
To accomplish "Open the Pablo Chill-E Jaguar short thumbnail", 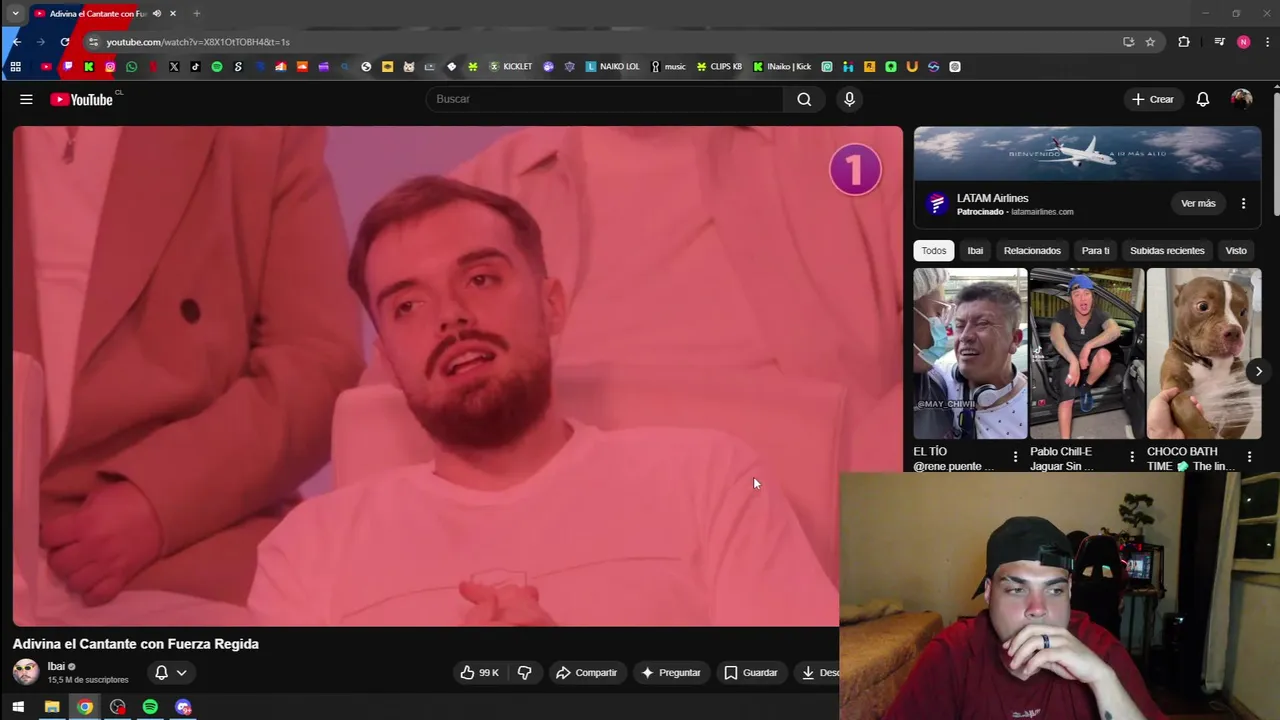I will tap(1087, 354).
